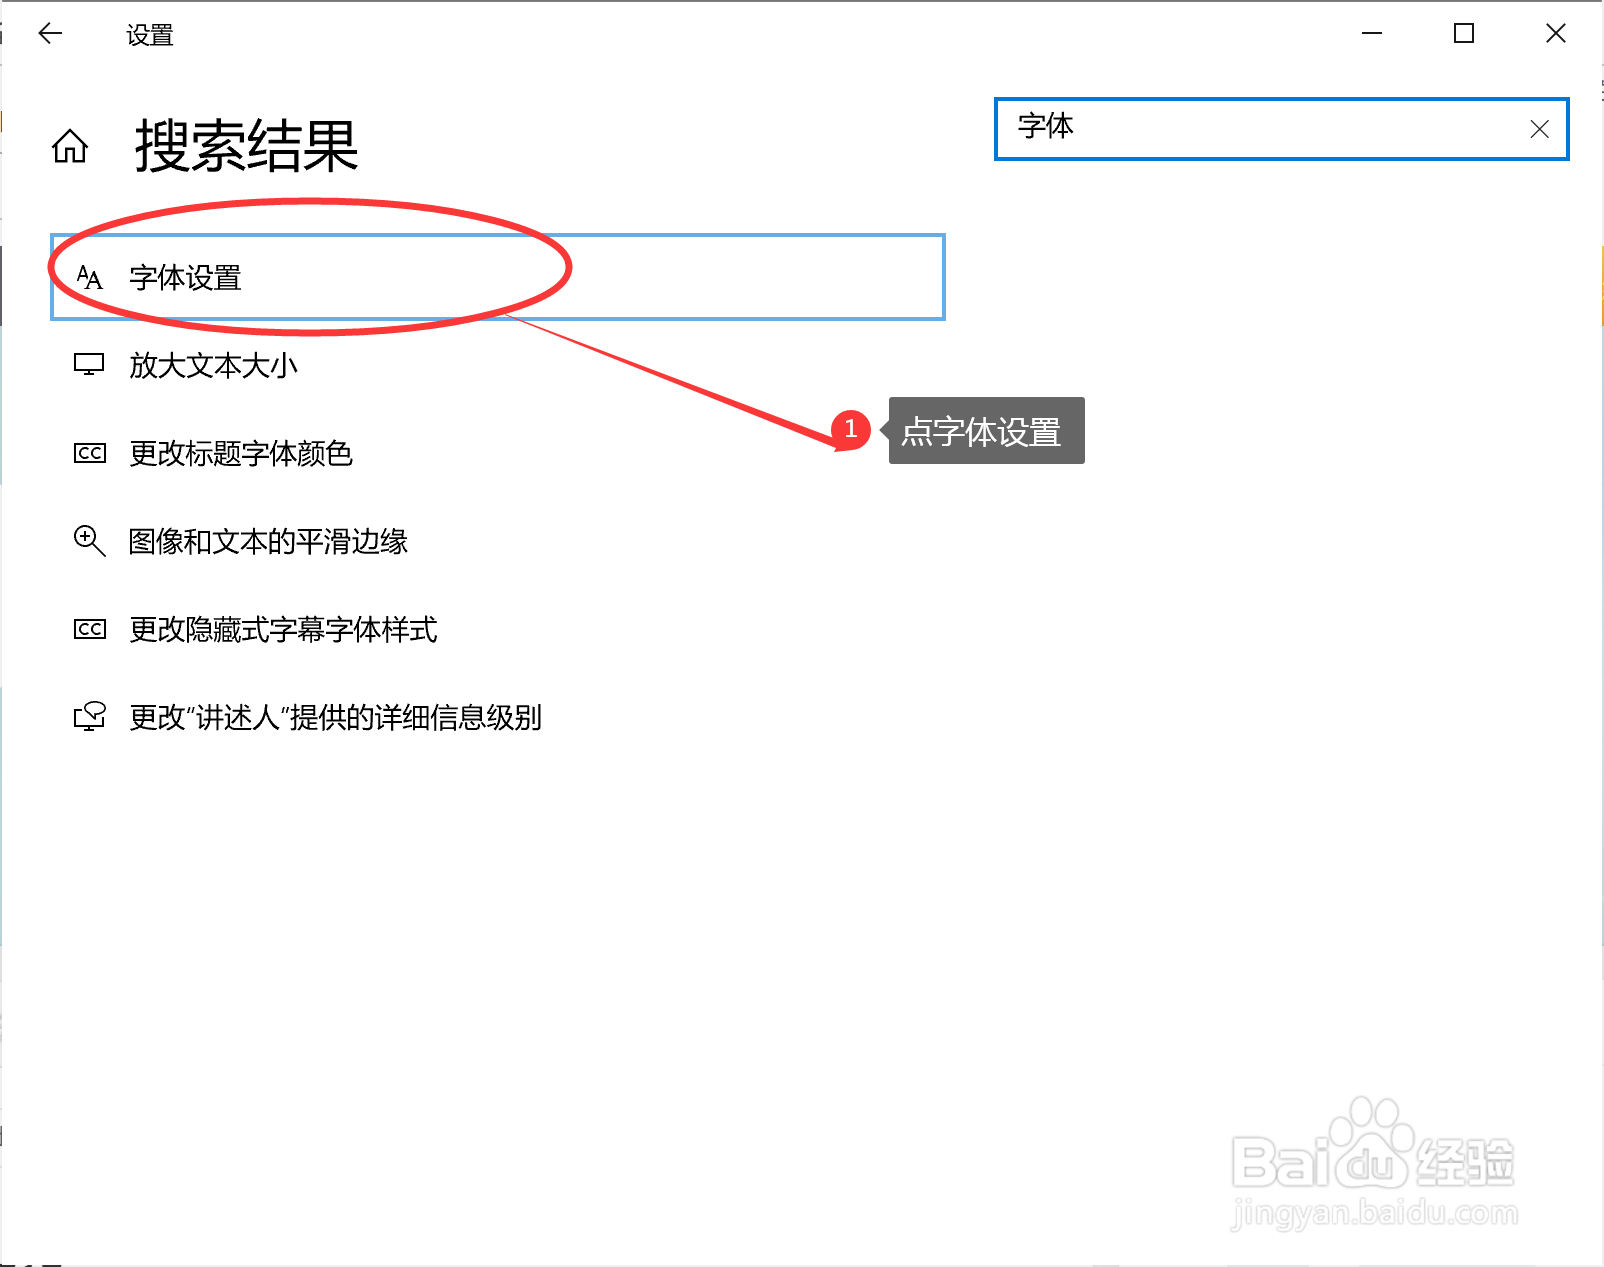Click the 搜索结果 heading text
Viewport: 1604px width, 1267px height.
click(x=244, y=146)
